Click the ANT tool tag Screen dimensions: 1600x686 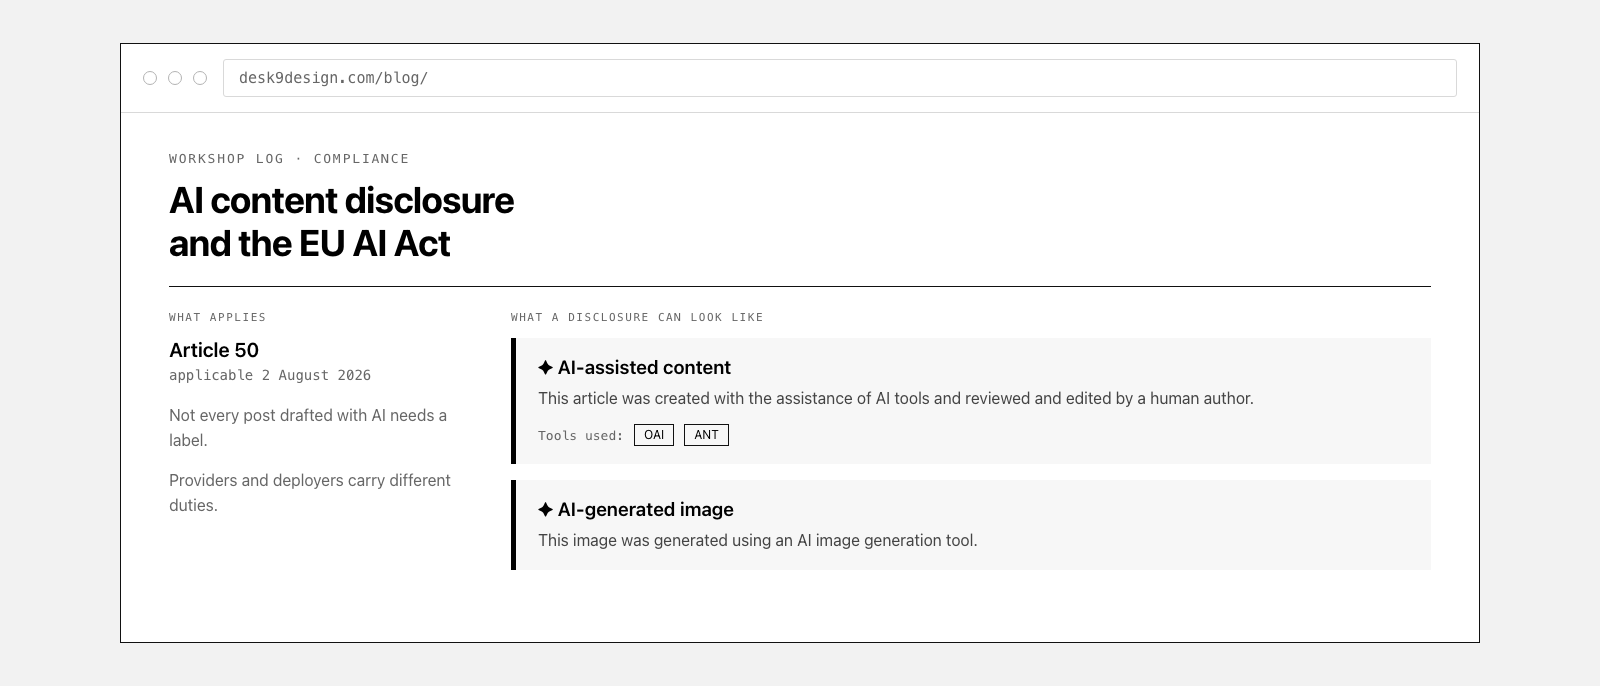tap(706, 435)
